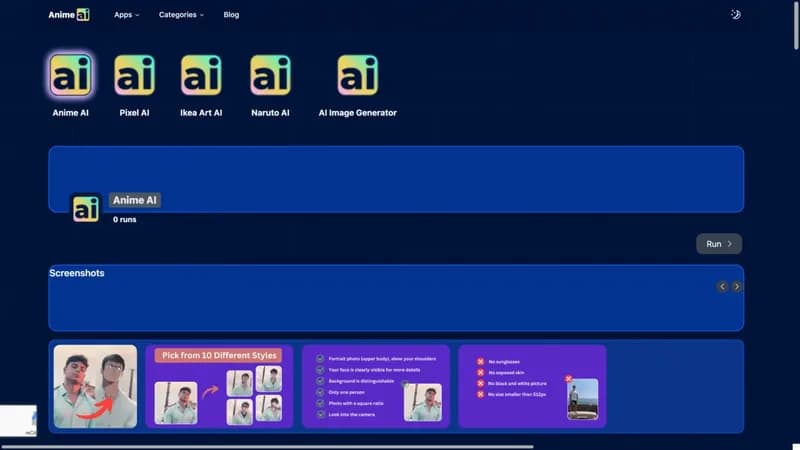The image size is (800, 450).
Task: Expand the Categories dropdown menu
Action: (181, 15)
